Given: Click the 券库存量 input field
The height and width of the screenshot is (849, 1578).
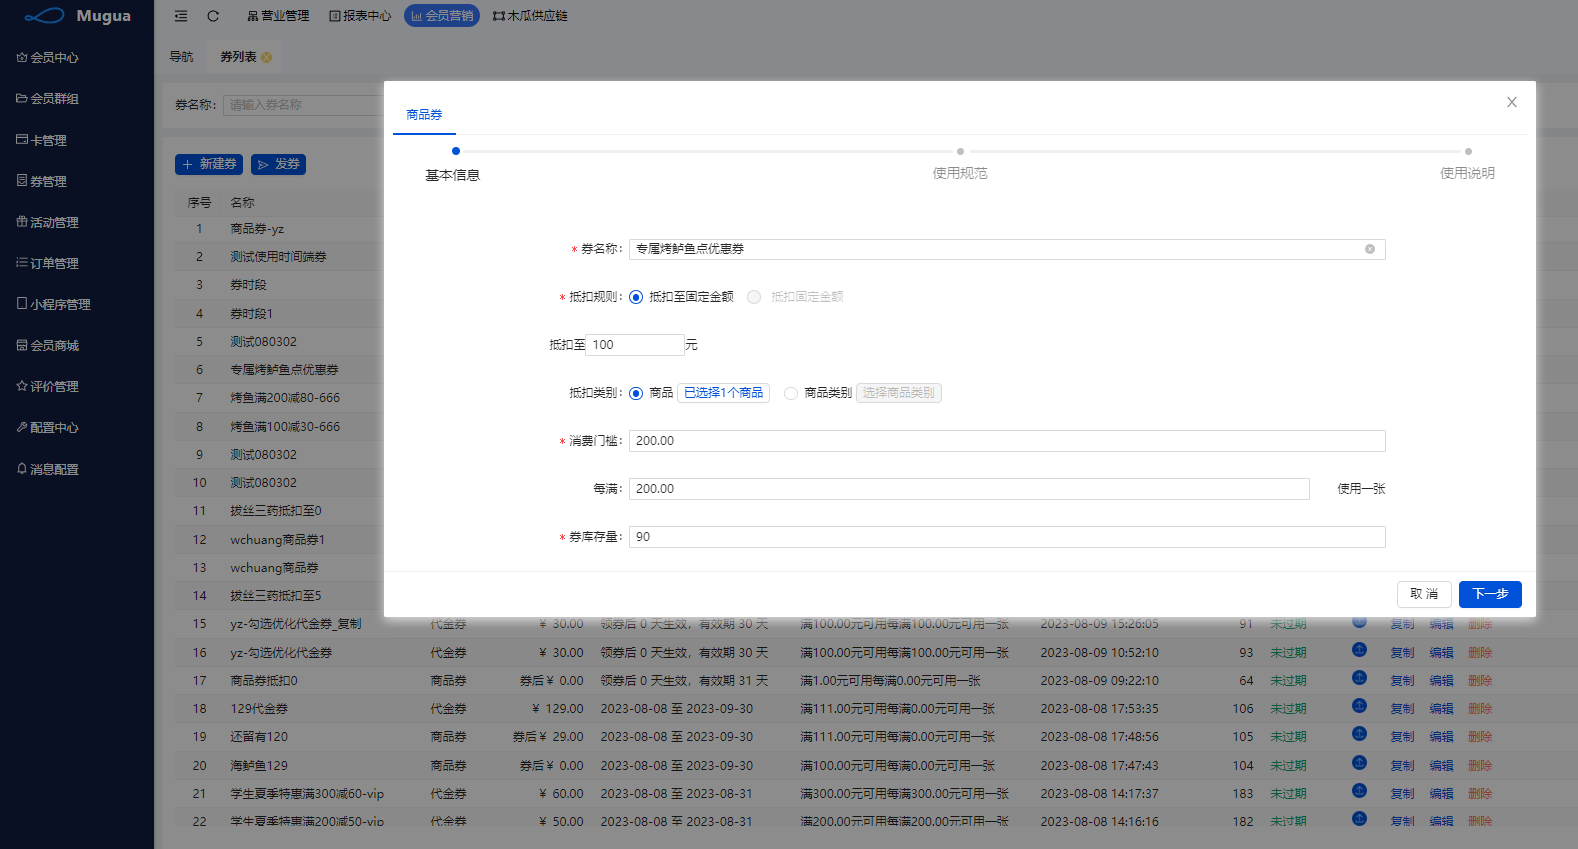Looking at the screenshot, I should tap(1007, 537).
